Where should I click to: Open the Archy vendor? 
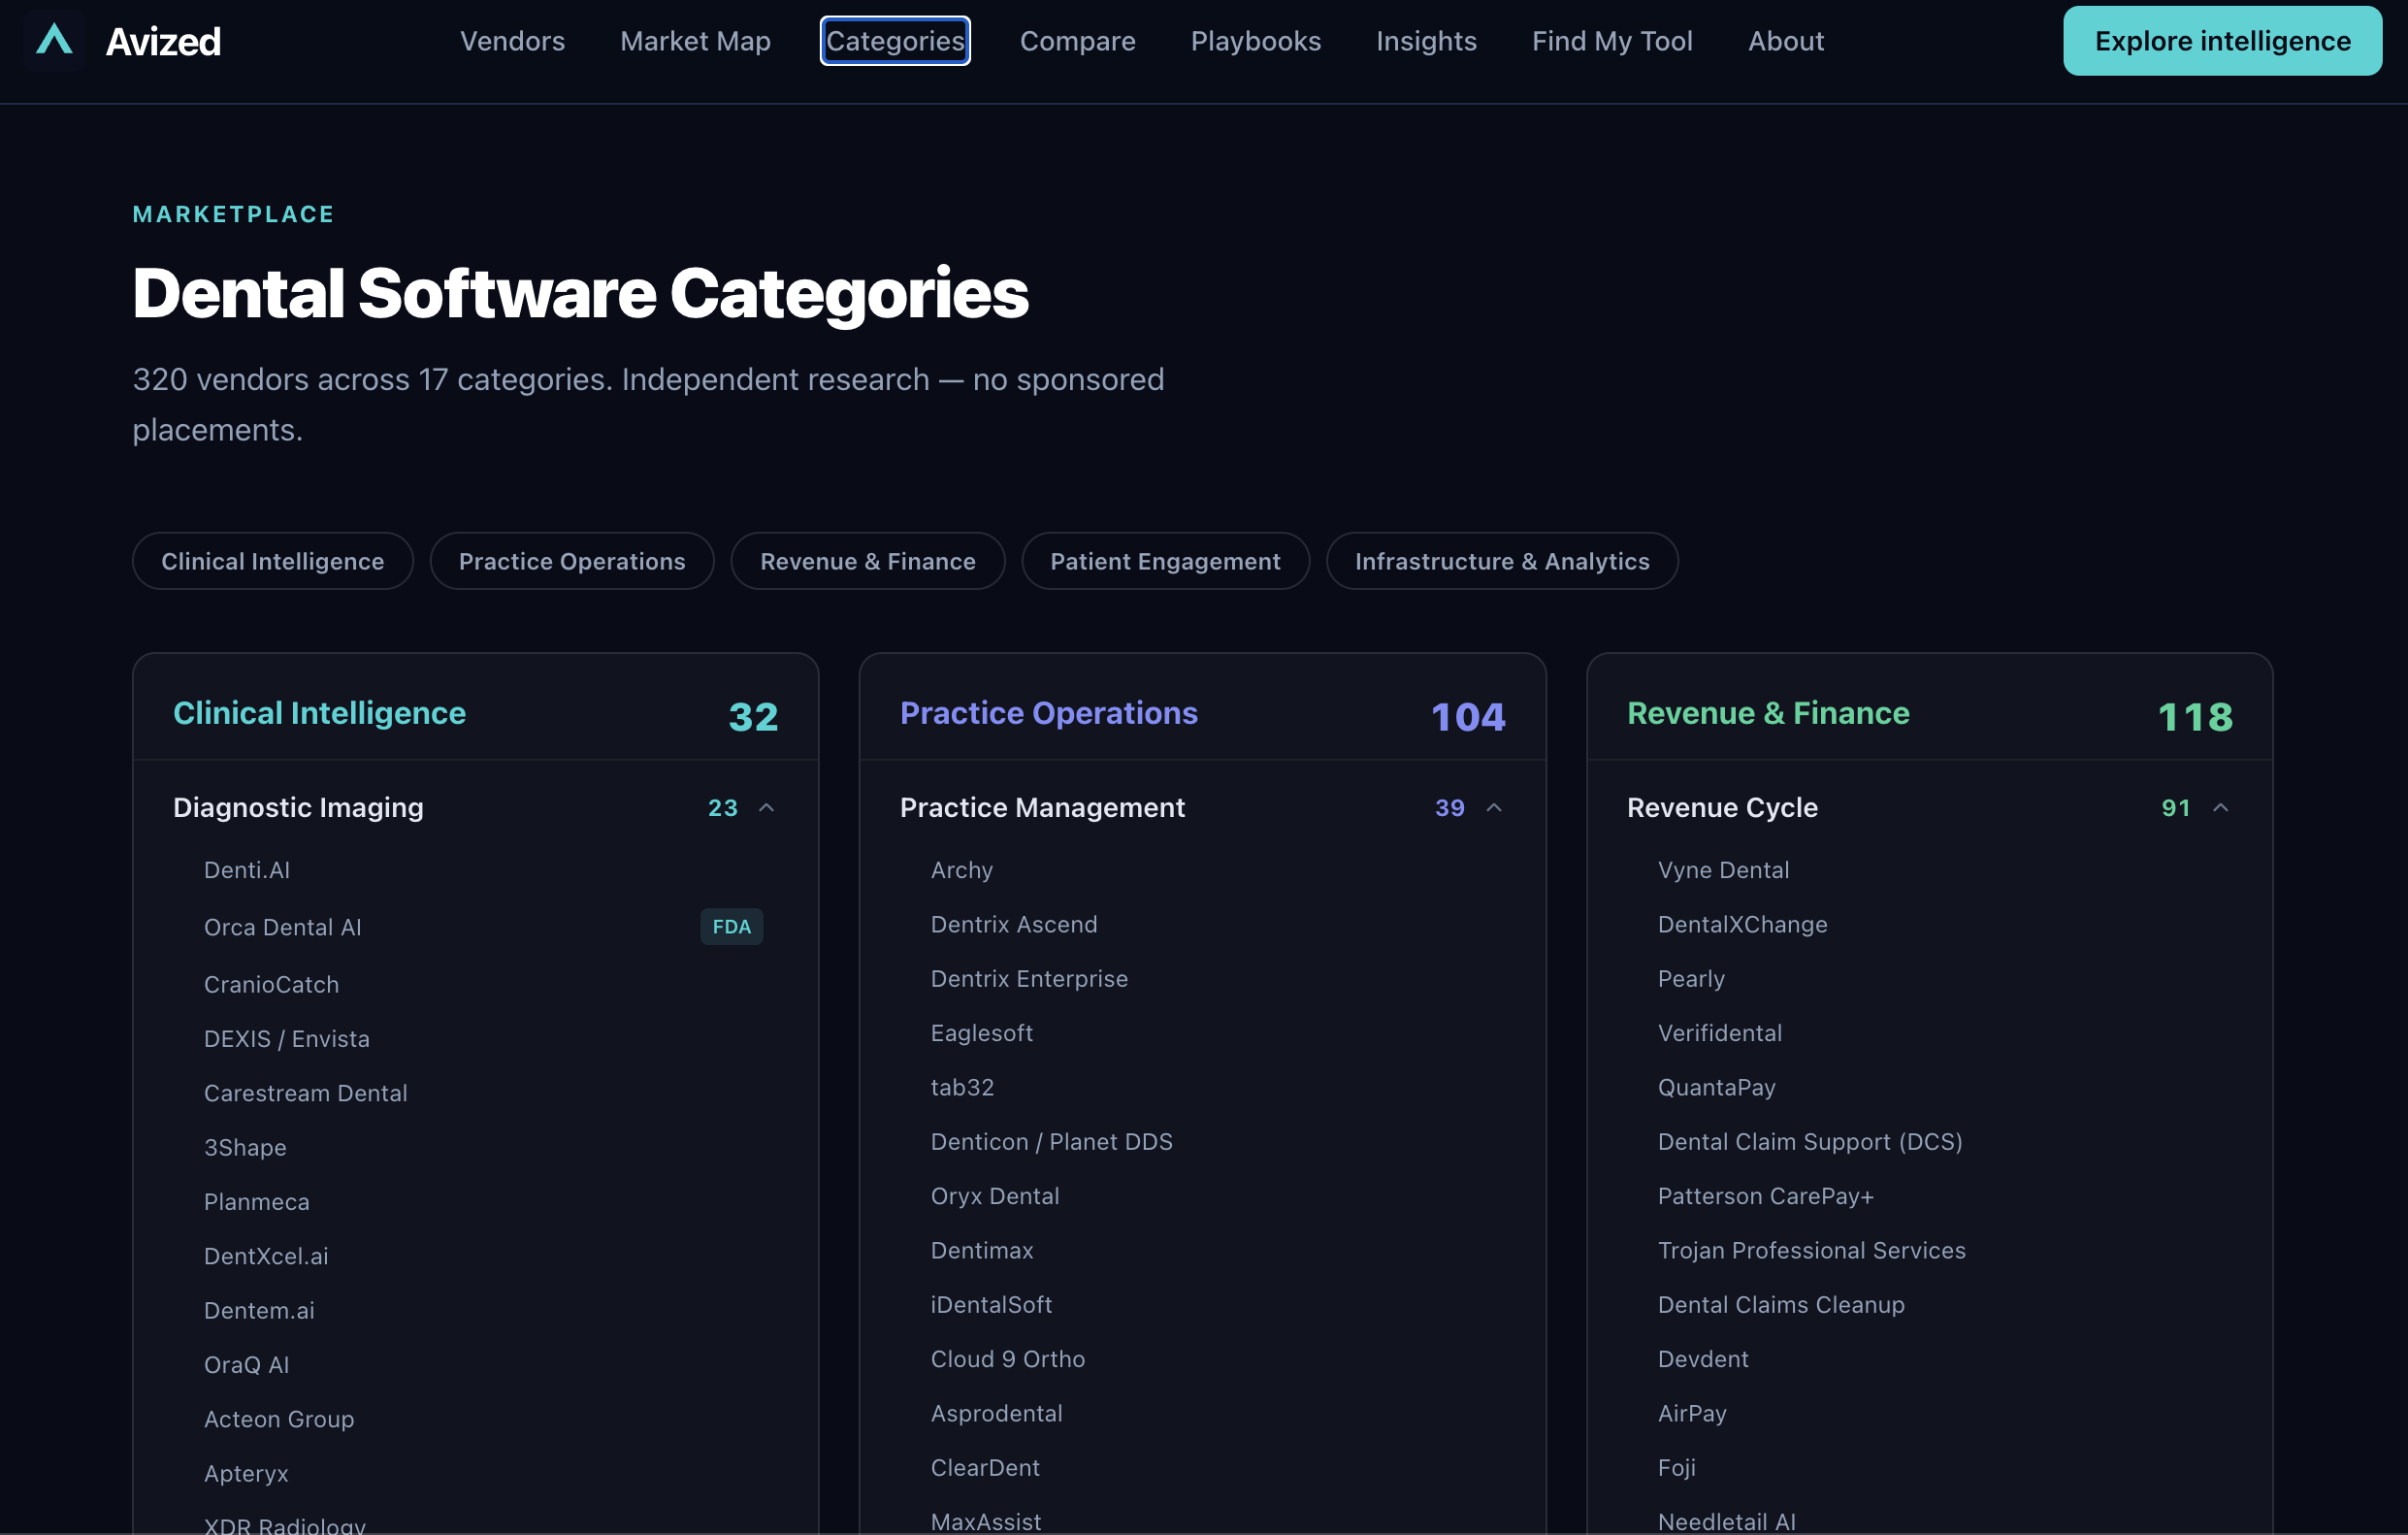[x=962, y=870]
